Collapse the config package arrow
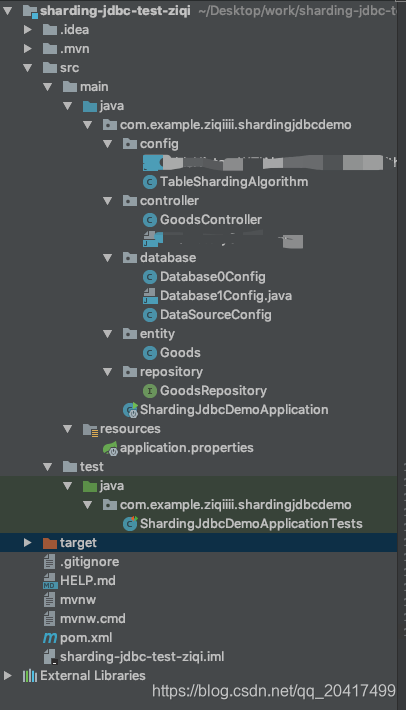Image resolution: width=406 pixels, height=710 pixels. [x=107, y=144]
